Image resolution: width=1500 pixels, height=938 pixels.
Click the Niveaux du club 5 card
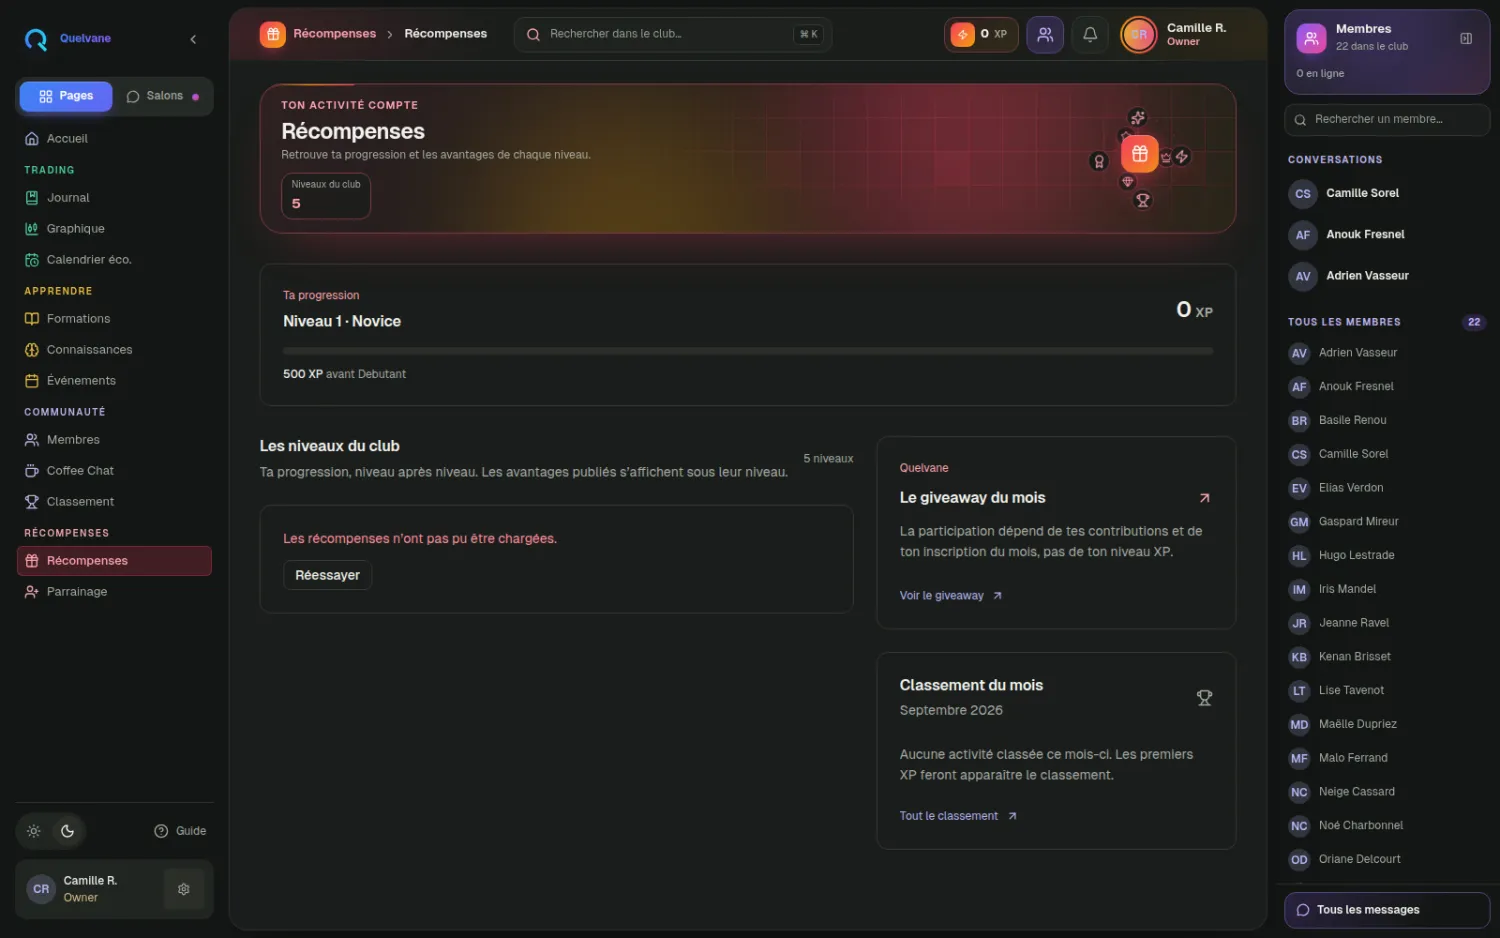(326, 195)
